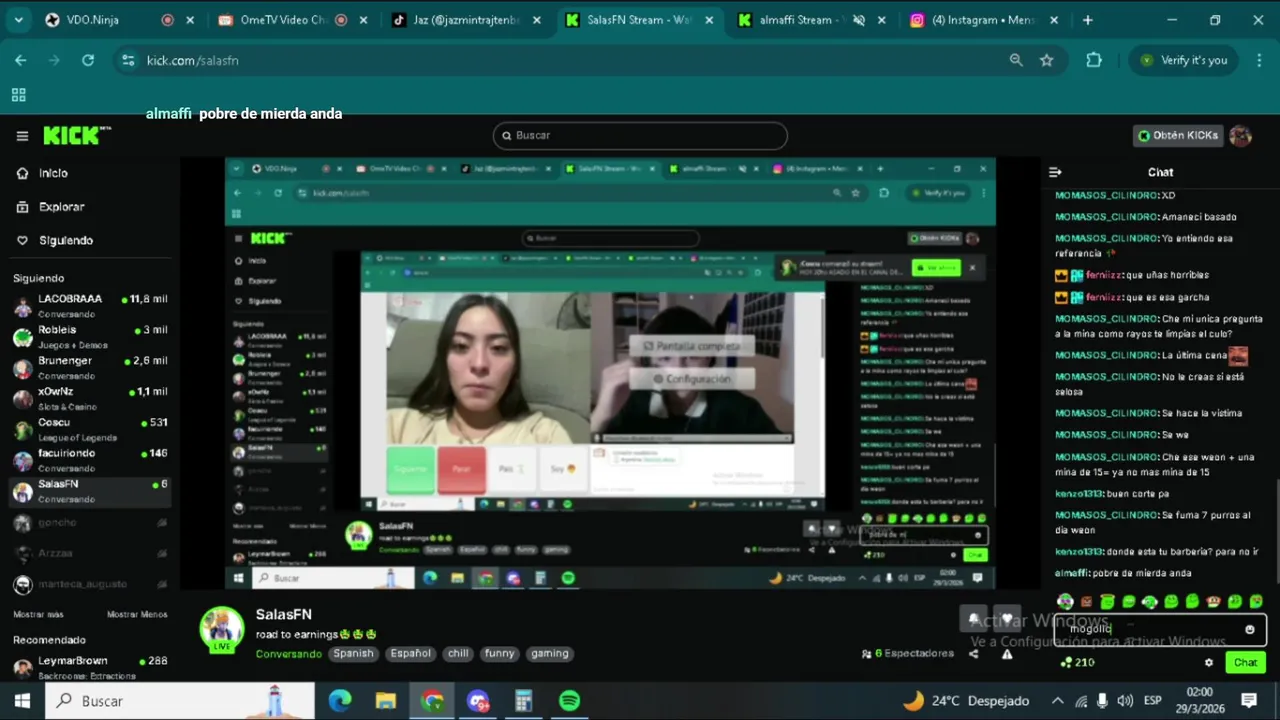Open the emoji picker in the chat input
Viewport: 1280px width, 720px height.
(x=1249, y=629)
